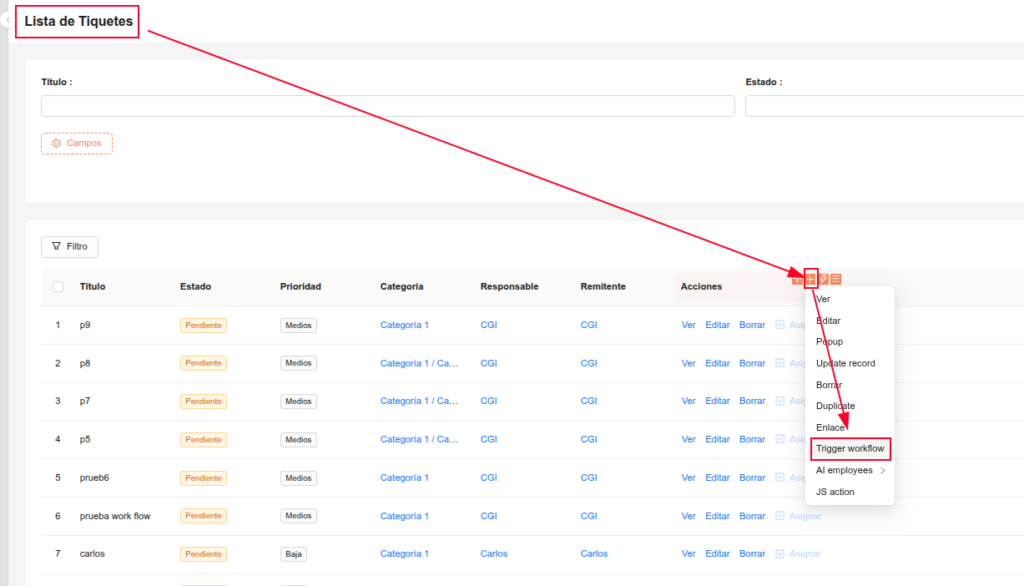The image size is (1024, 586).
Task: Click CGI Remitente link in p9 row
Action: coord(588,325)
